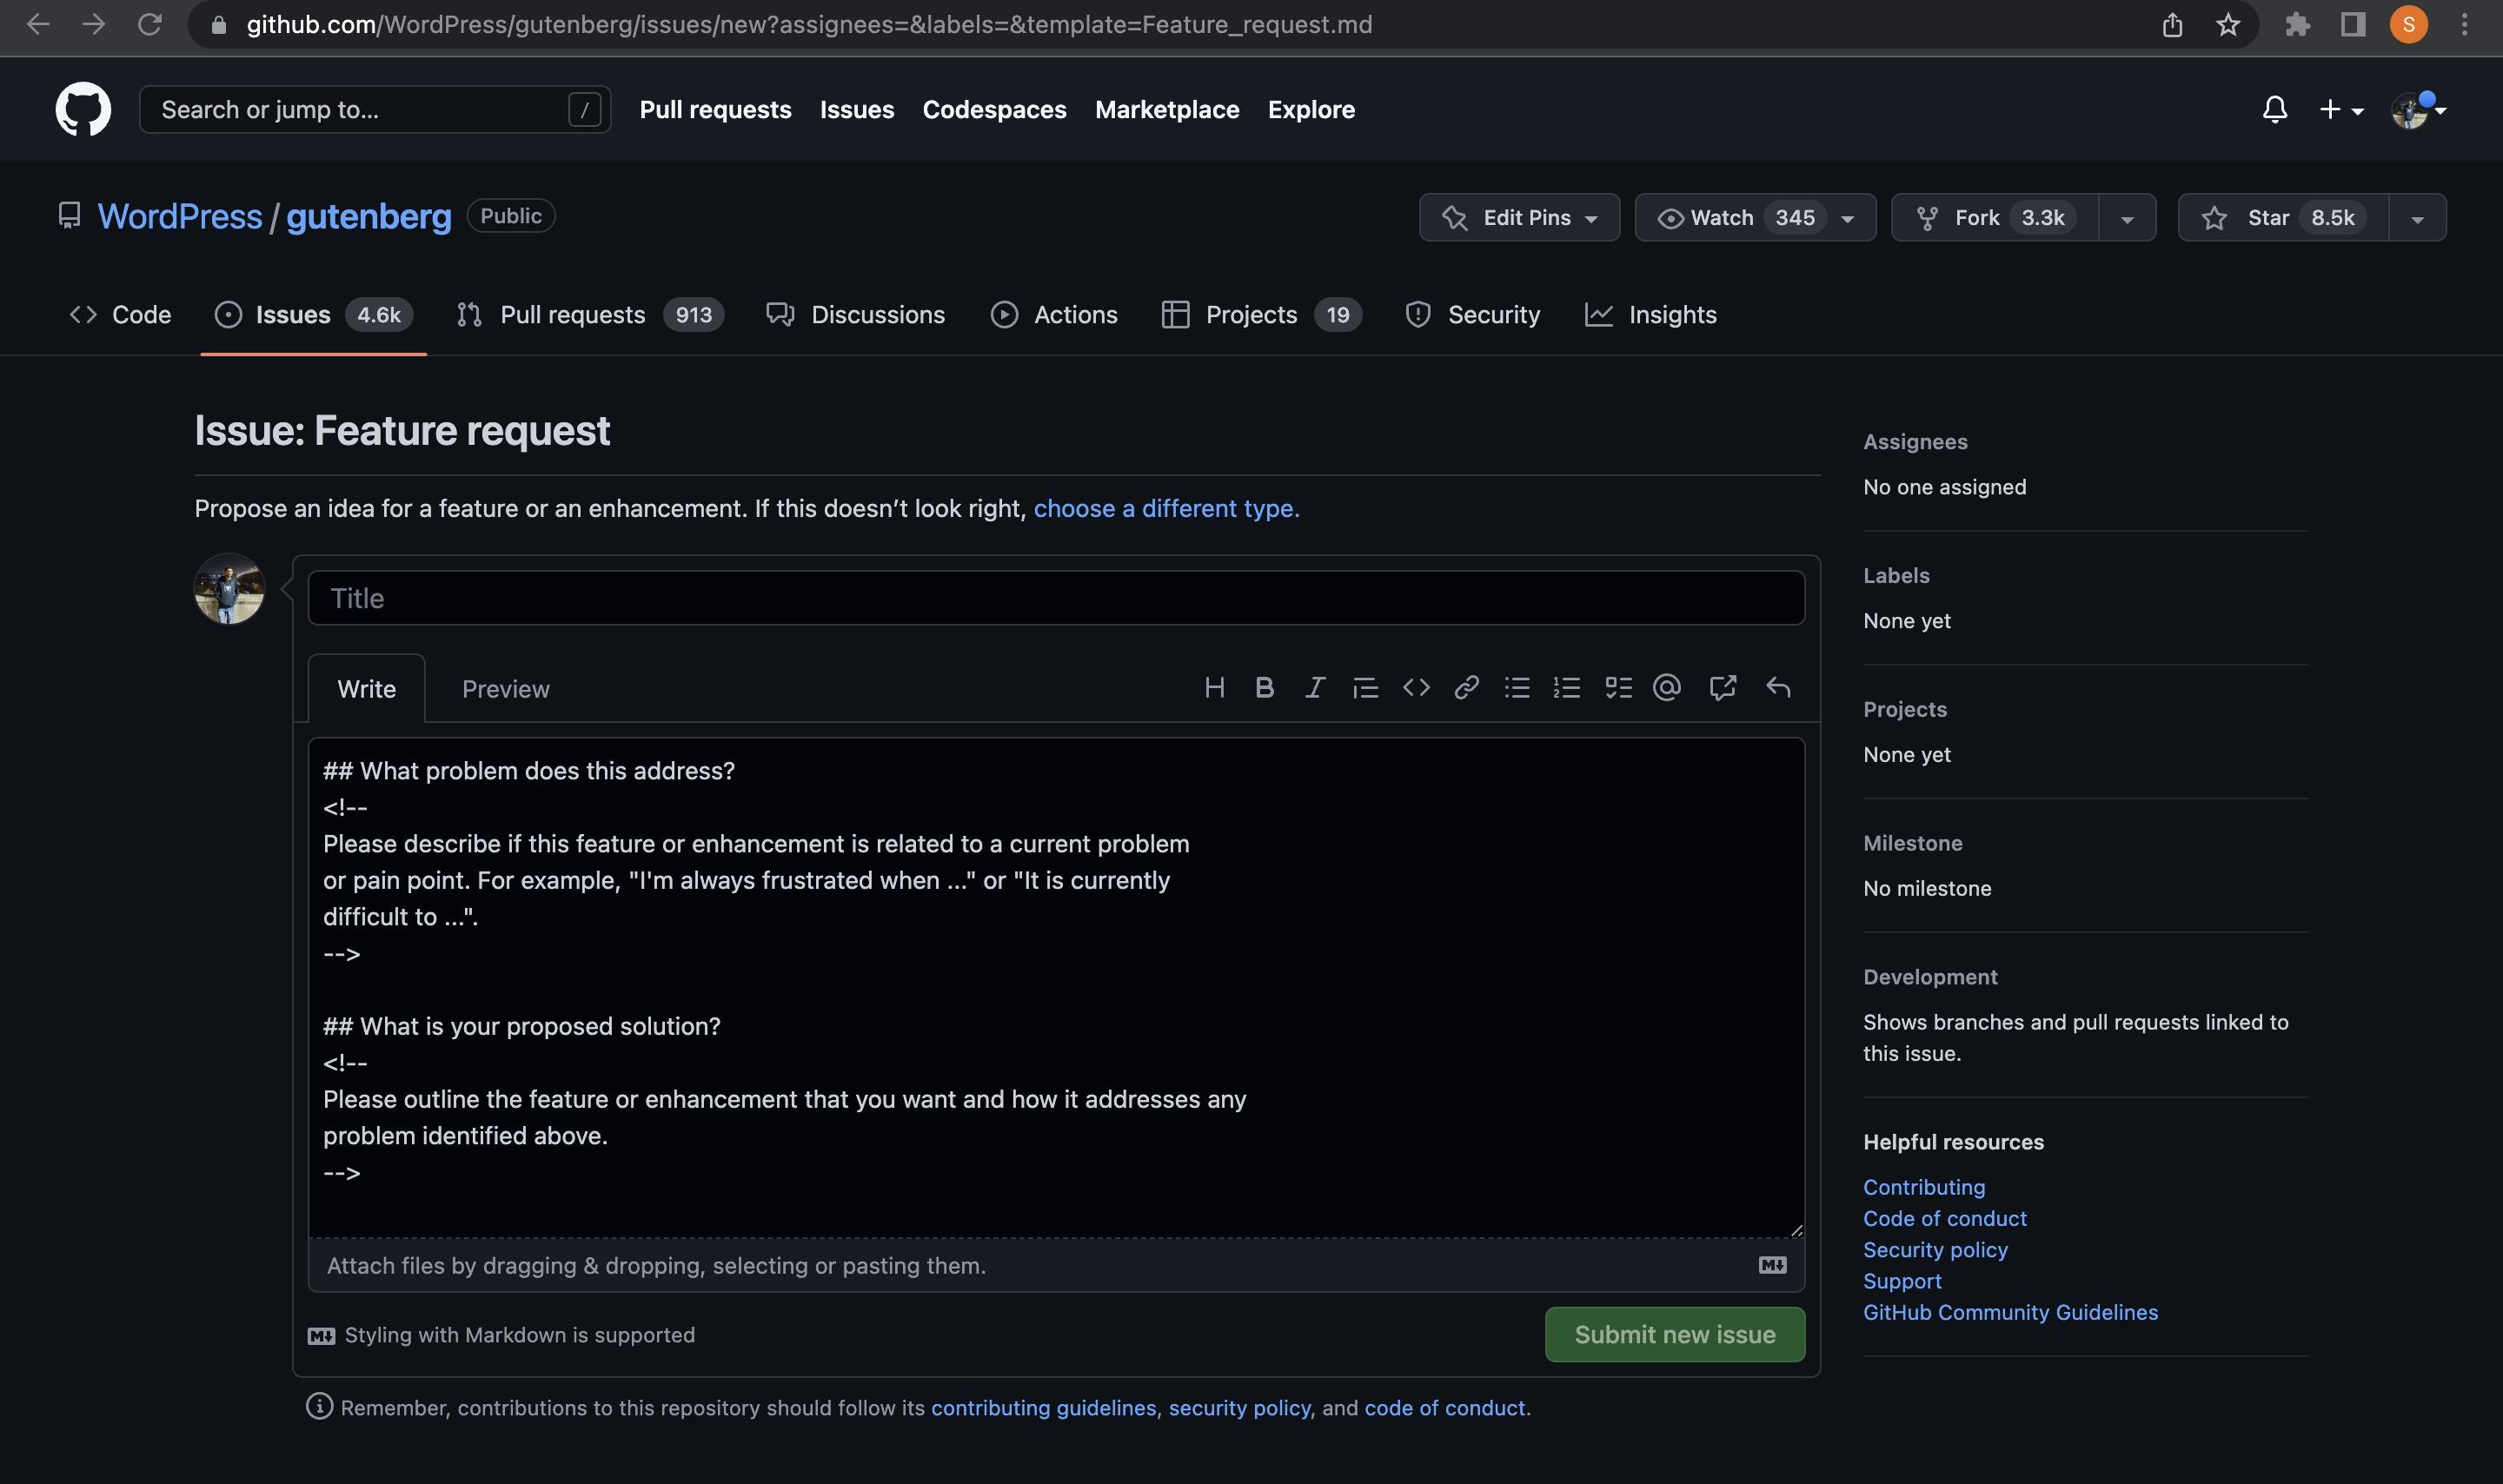
Task: Go to the Discussions tab
Action: pos(855,314)
